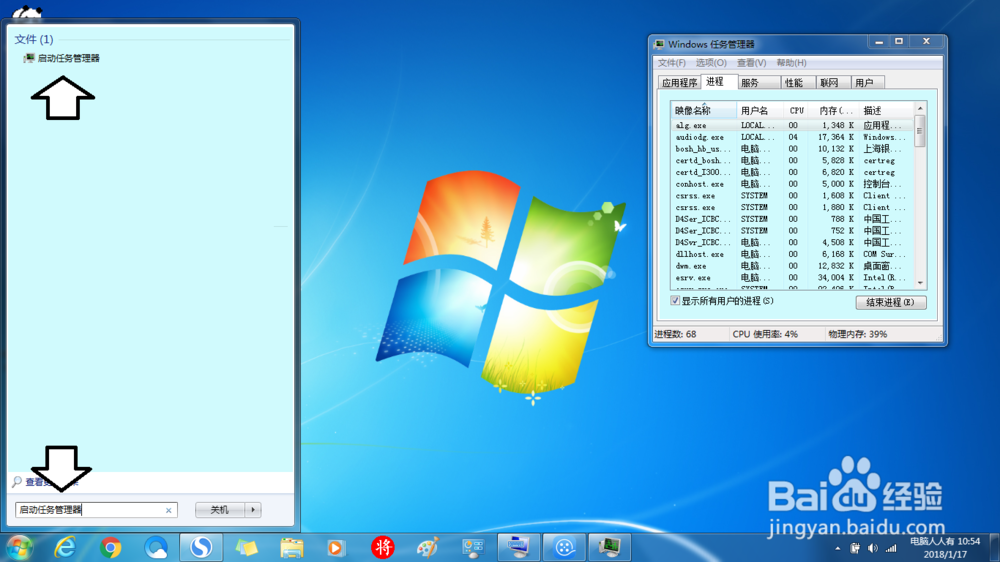Switch to the 应用程序 tab
Screen dimensions: 1000x562
(679, 83)
